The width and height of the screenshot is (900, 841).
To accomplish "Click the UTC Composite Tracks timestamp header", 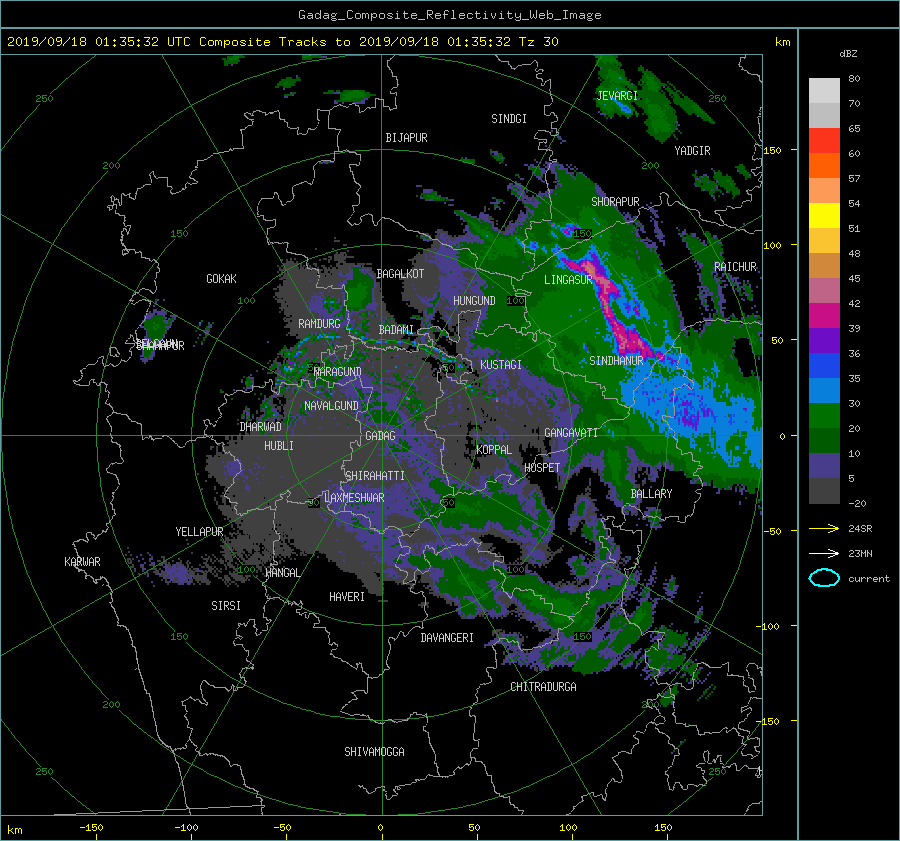I will tap(282, 42).
